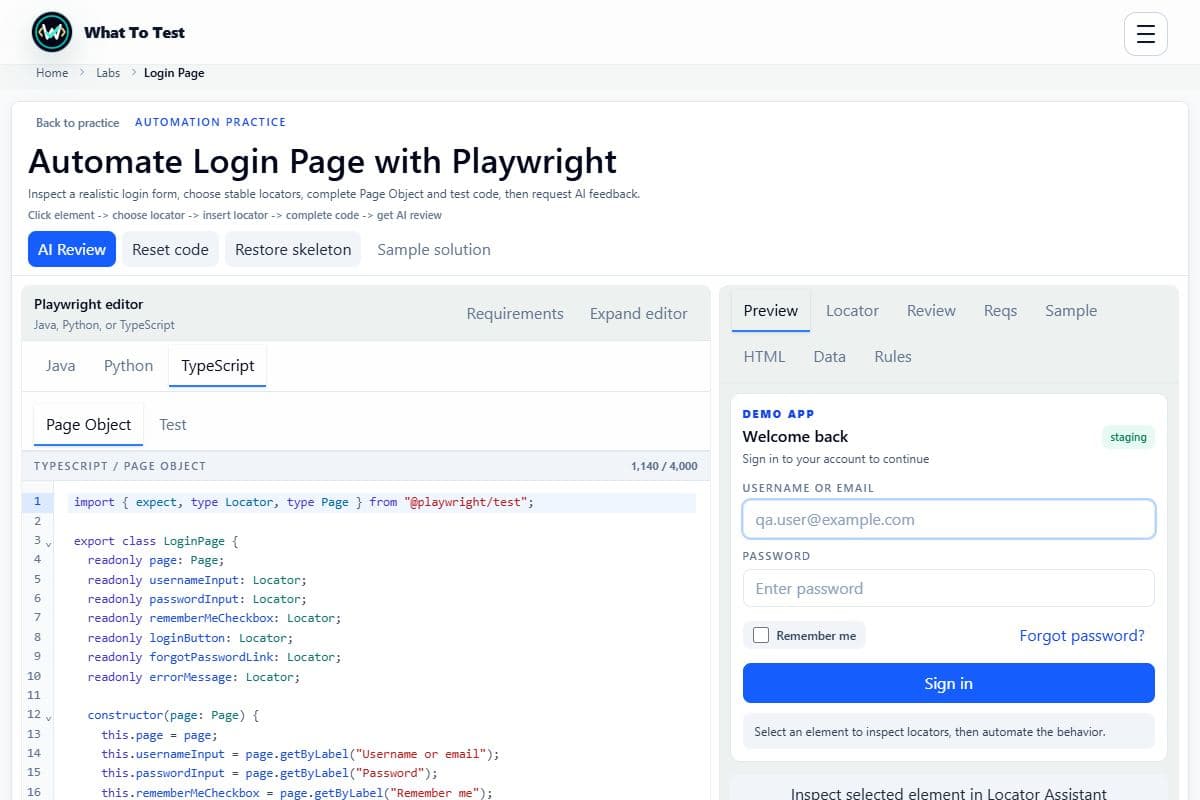Switch to the Data tab
Screen dimensions: 1200x800
click(830, 357)
